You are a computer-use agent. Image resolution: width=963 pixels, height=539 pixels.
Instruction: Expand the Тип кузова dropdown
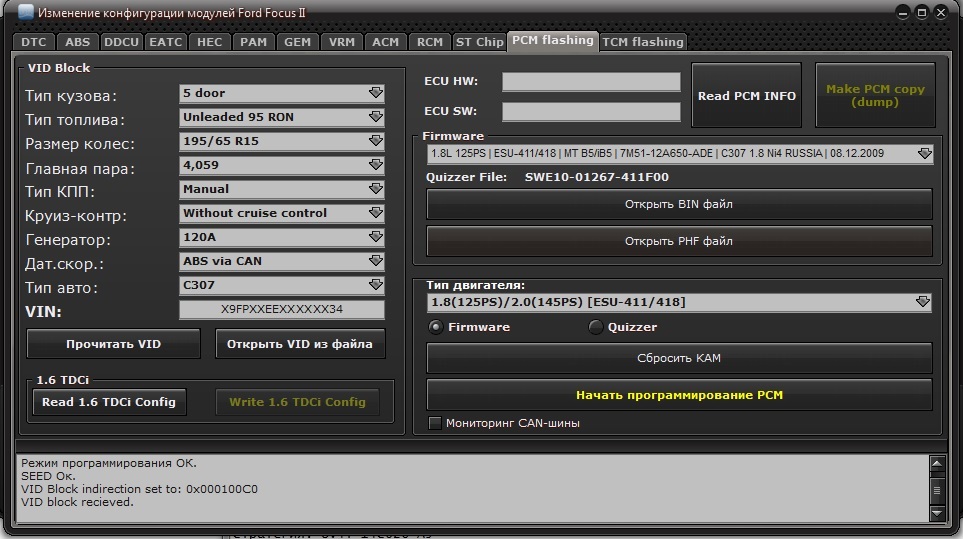coord(376,93)
